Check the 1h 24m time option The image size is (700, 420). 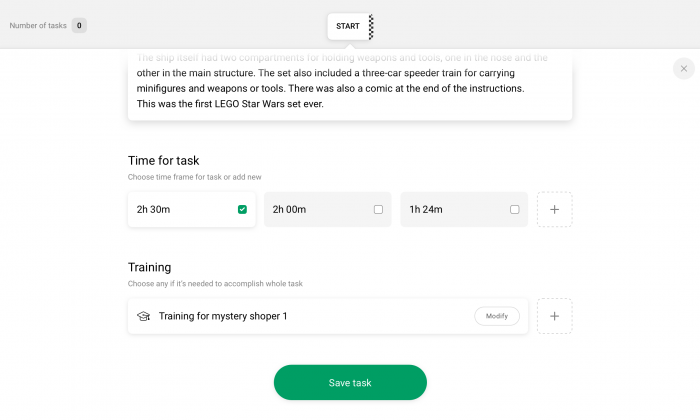pos(514,209)
